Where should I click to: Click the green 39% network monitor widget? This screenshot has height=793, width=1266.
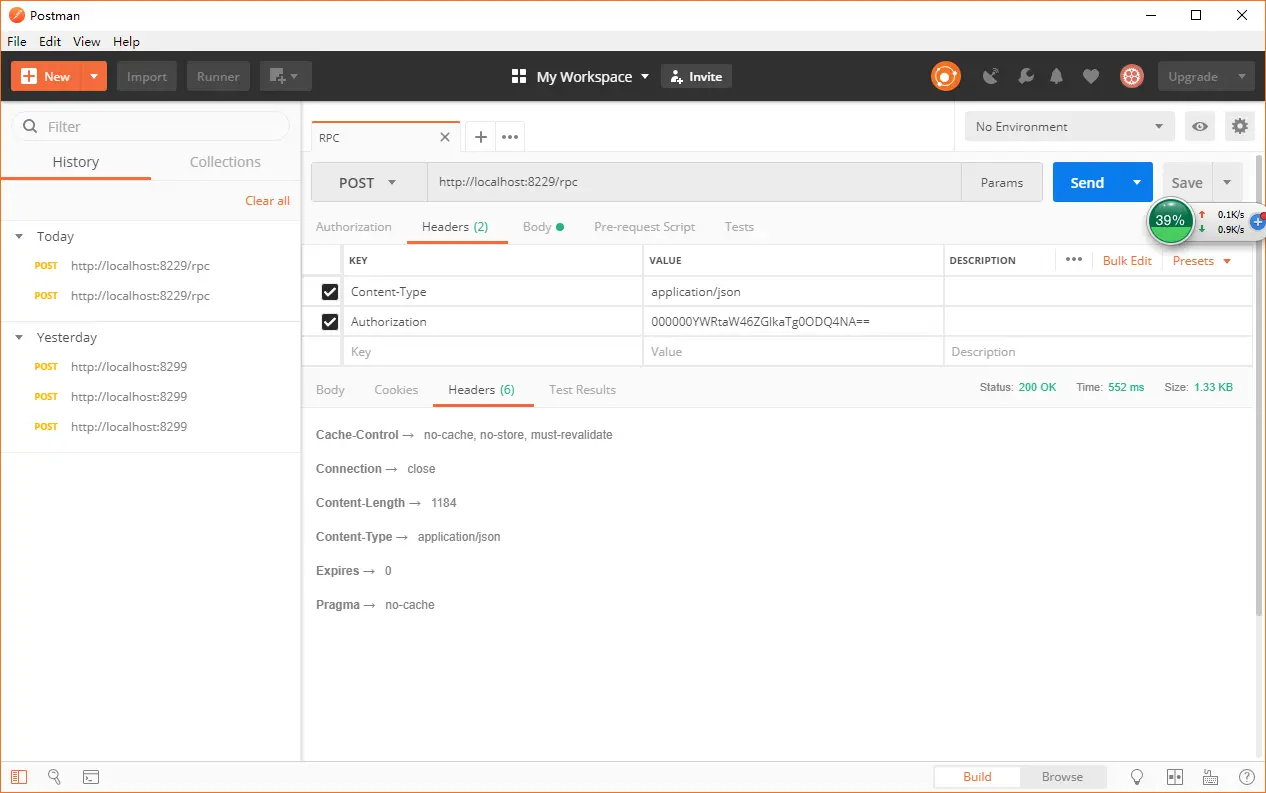click(x=1171, y=221)
